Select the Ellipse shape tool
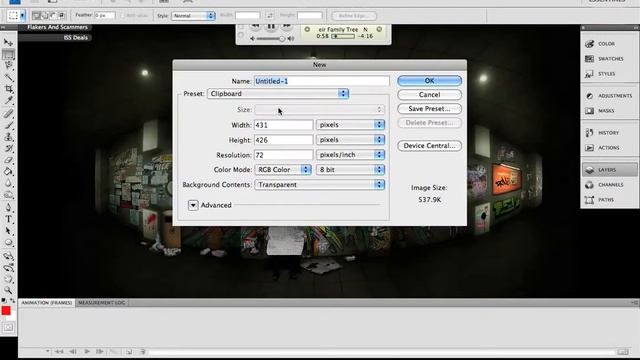 pyautogui.click(x=8, y=243)
